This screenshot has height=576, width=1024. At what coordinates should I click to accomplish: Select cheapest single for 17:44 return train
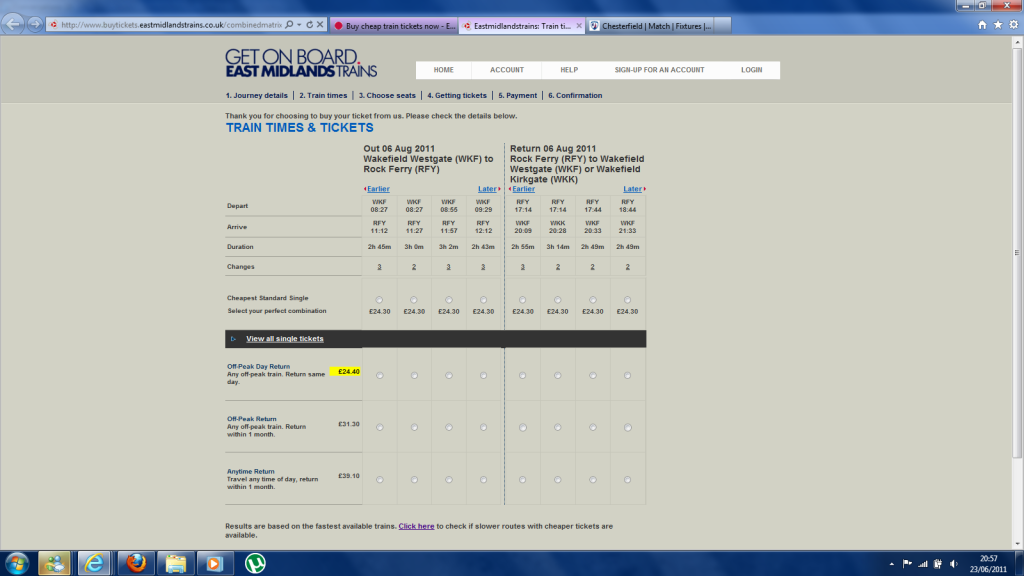pyautogui.click(x=592, y=300)
